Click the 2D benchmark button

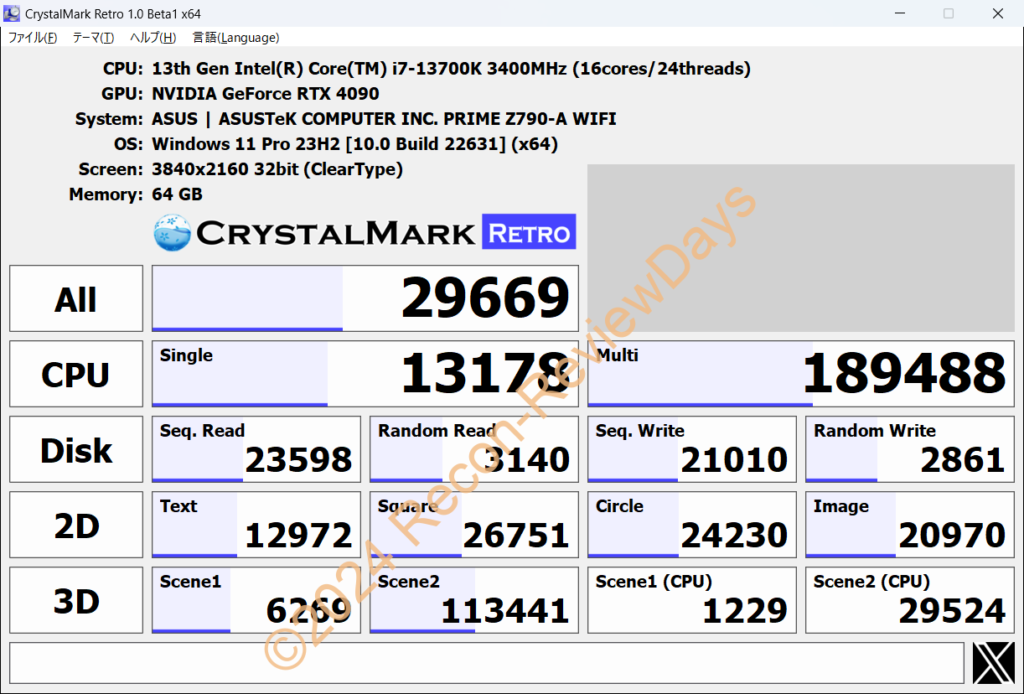point(75,524)
